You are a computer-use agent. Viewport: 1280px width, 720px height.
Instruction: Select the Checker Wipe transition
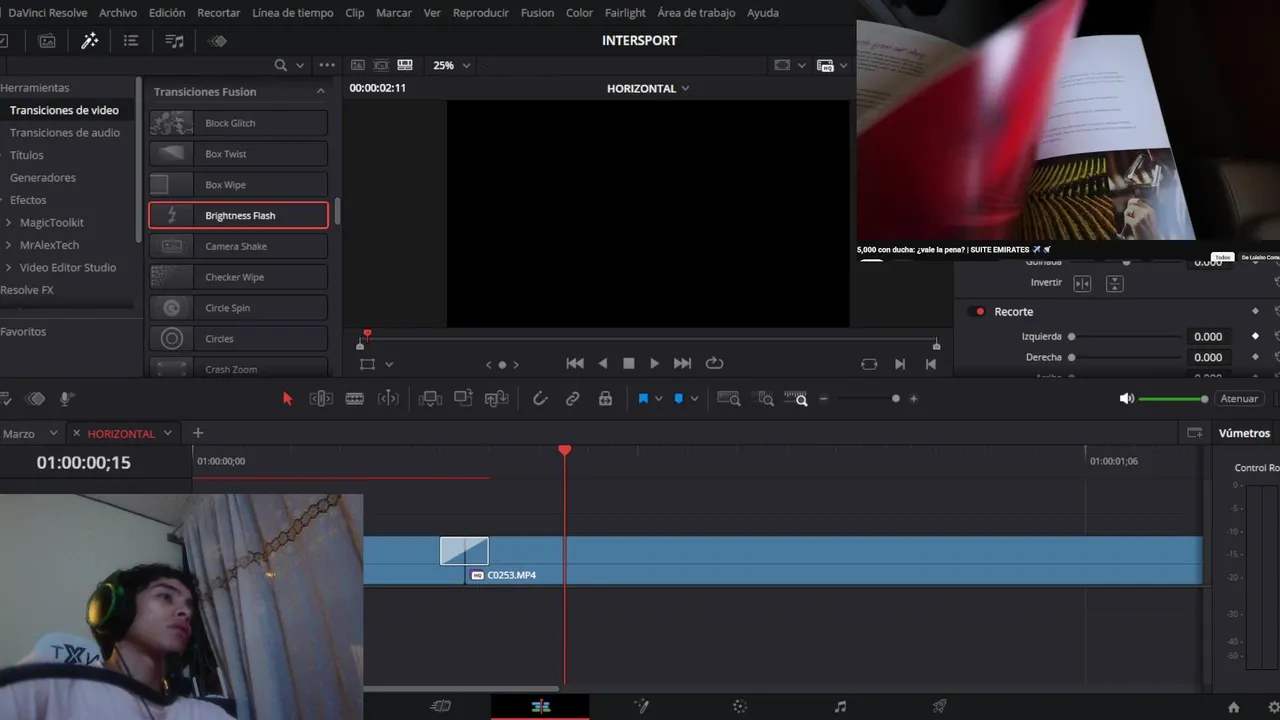coord(238,277)
